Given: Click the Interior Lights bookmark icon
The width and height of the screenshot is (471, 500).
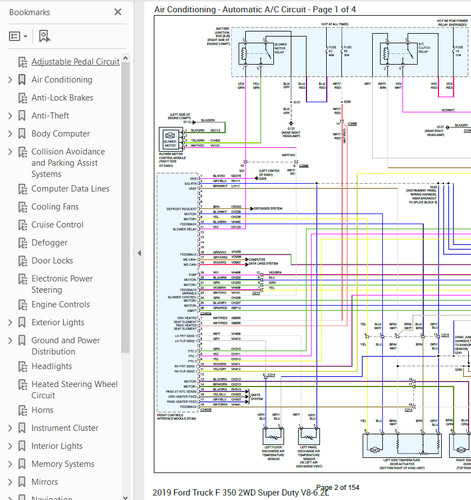Looking at the screenshot, I should [x=22, y=446].
